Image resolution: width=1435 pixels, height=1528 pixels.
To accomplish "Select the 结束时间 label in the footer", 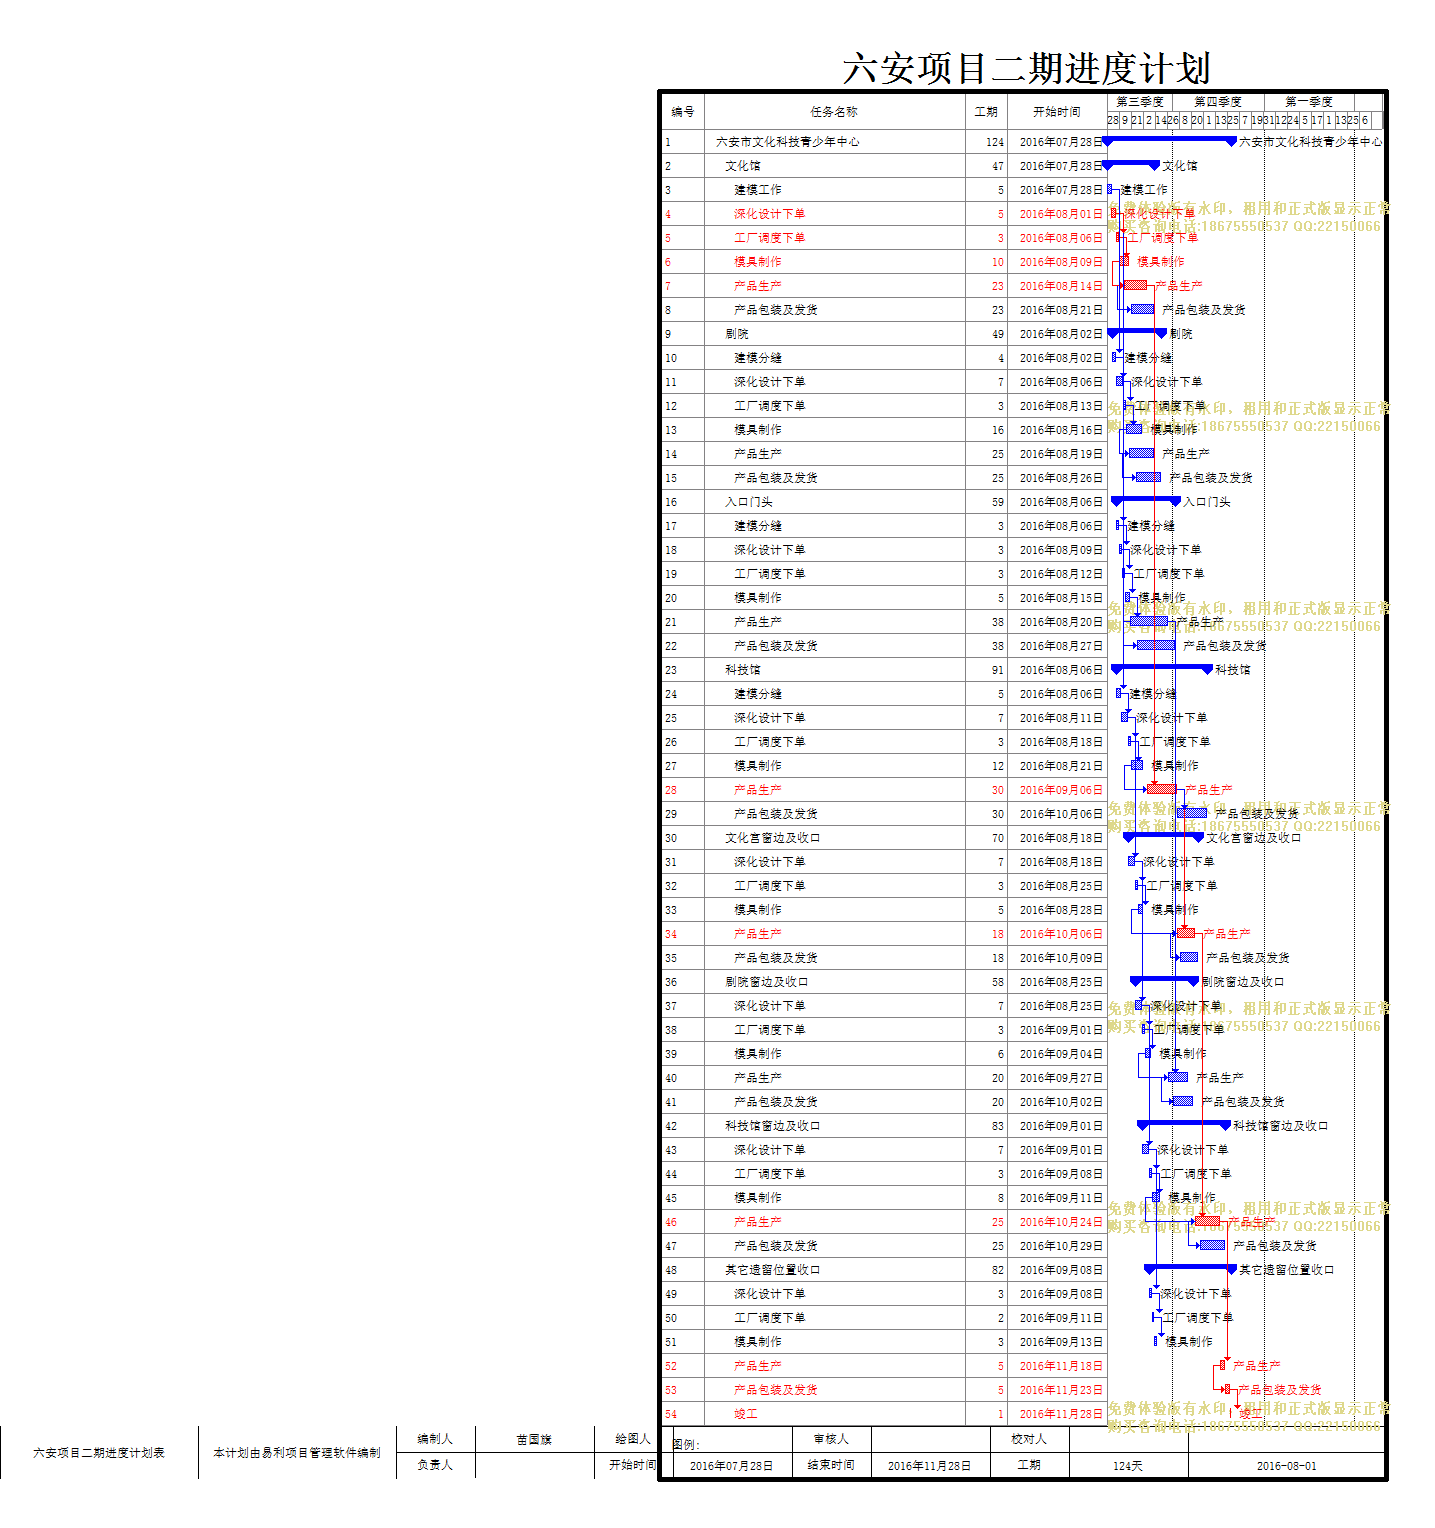I will 831,1465.
